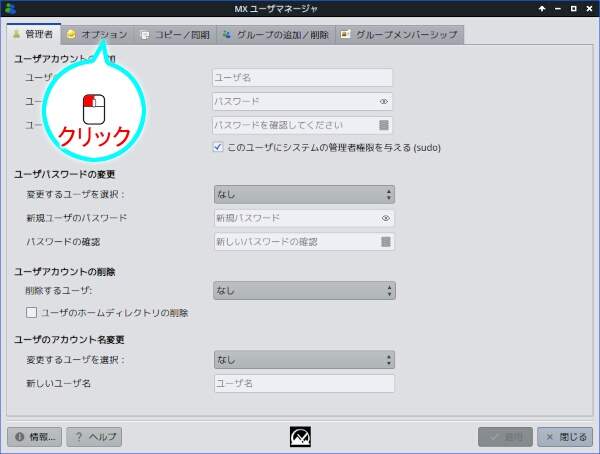Toggle visibility eye in 新規パスワード field

(x=385, y=218)
